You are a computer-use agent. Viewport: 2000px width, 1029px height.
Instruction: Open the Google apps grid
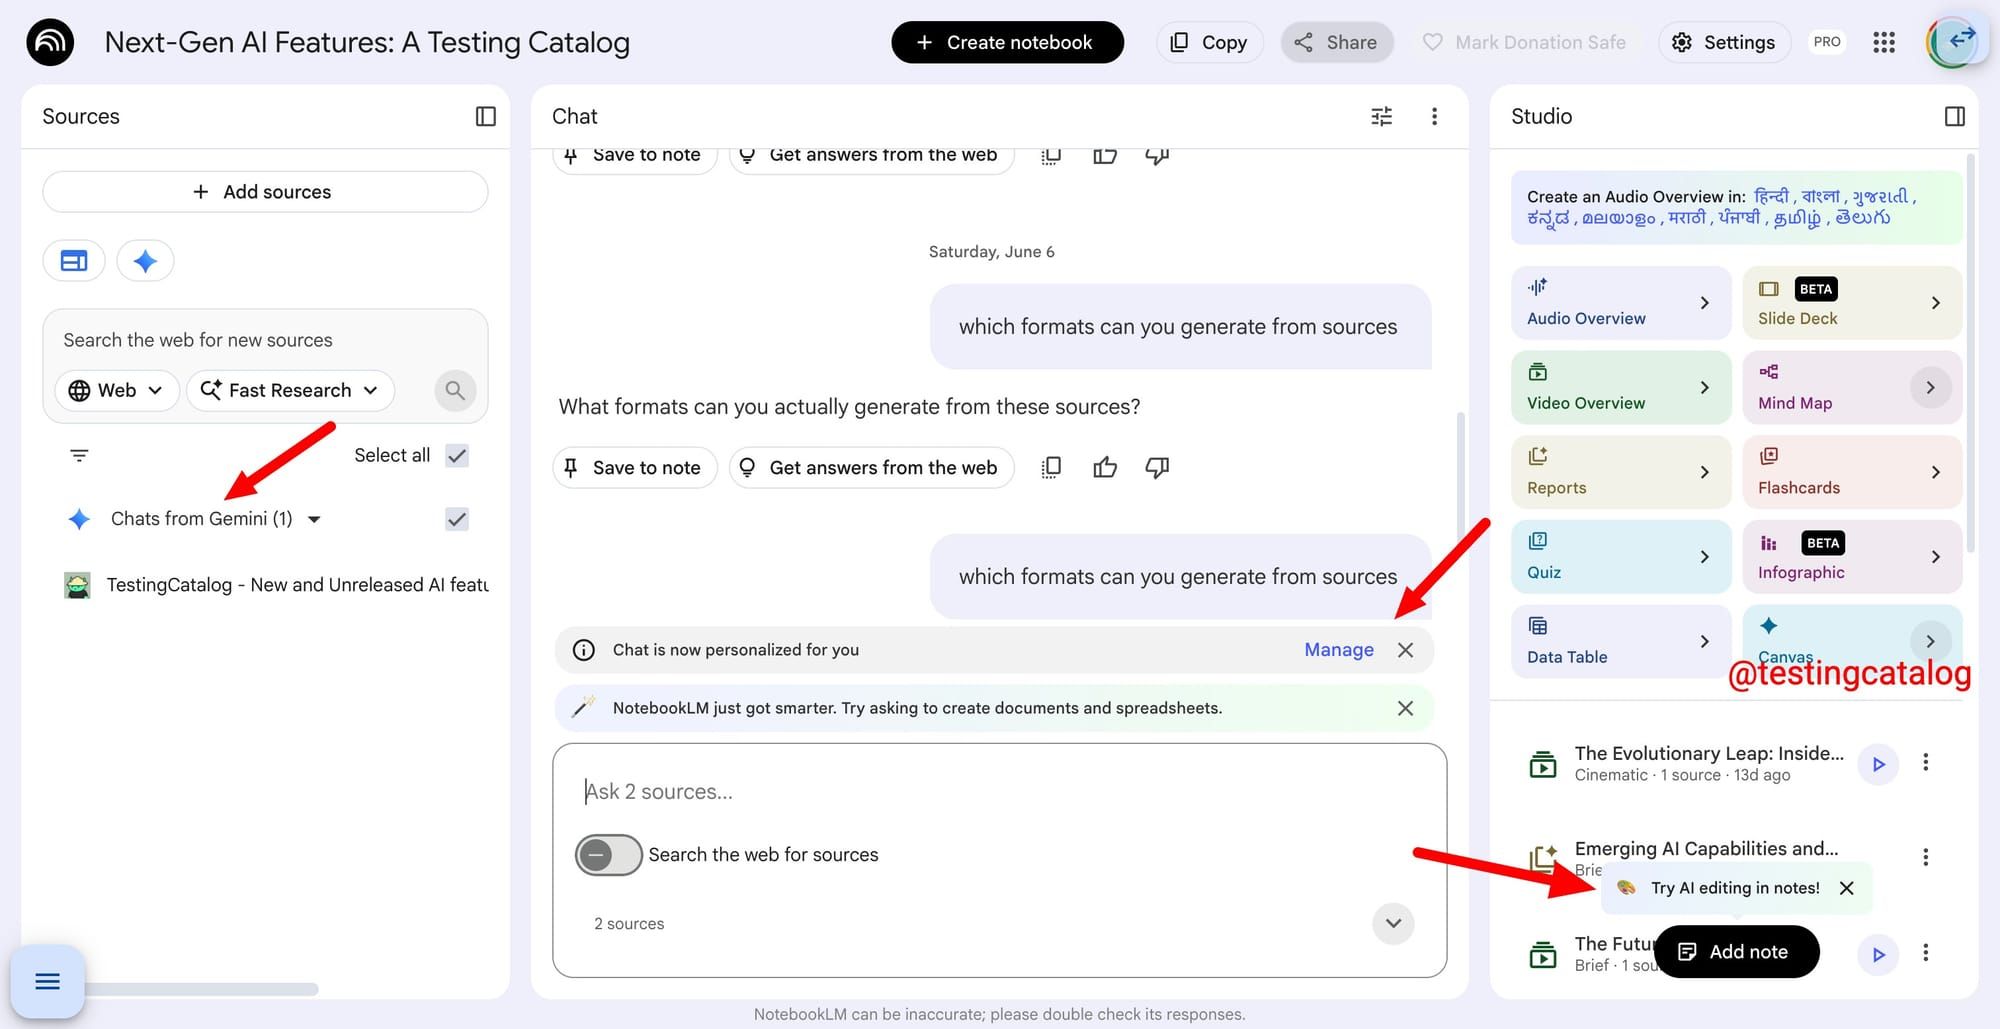[x=1884, y=42]
